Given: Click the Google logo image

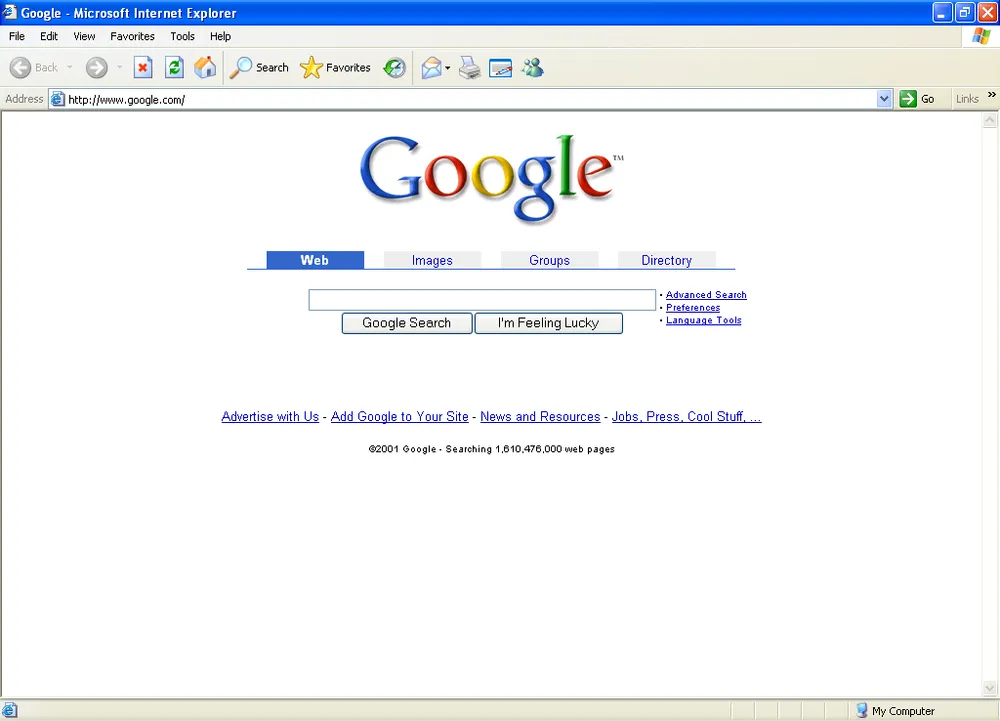Looking at the screenshot, I should [x=492, y=179].
